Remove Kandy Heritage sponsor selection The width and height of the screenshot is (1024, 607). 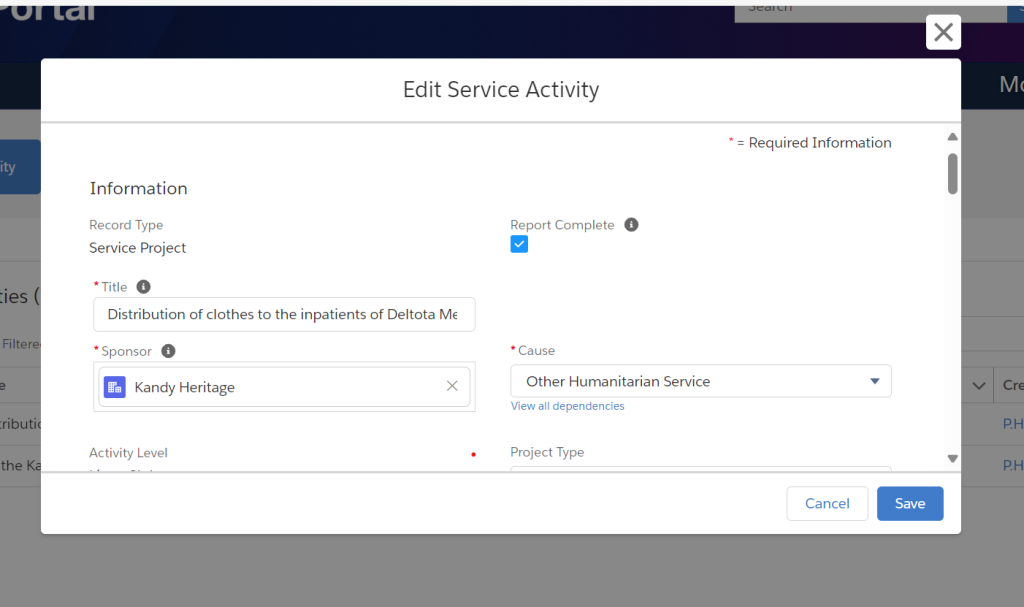coord(452,386)
